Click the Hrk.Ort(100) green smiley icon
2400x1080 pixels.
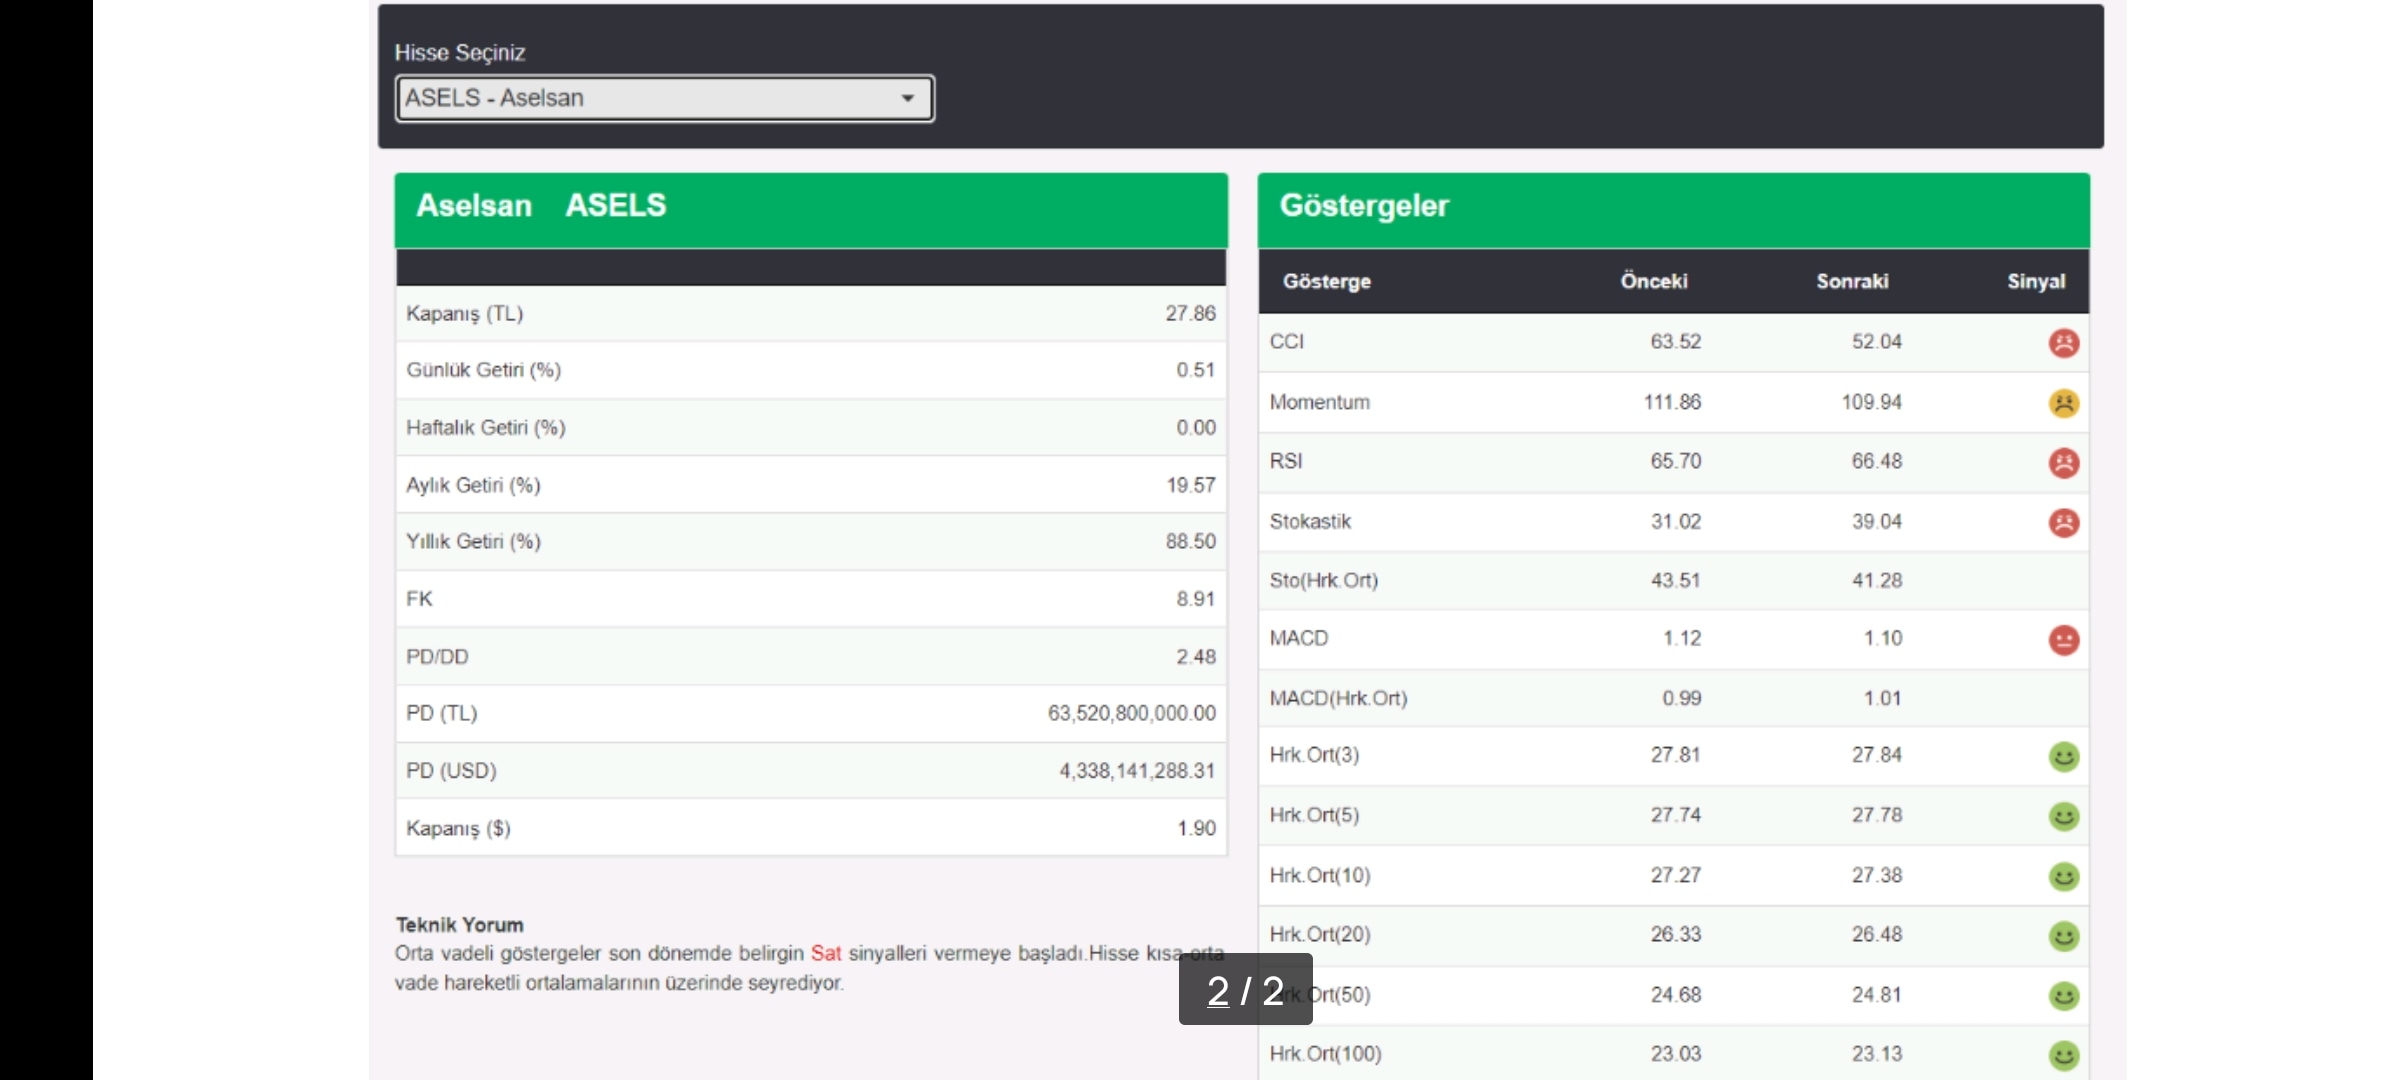(2063, 1055)
